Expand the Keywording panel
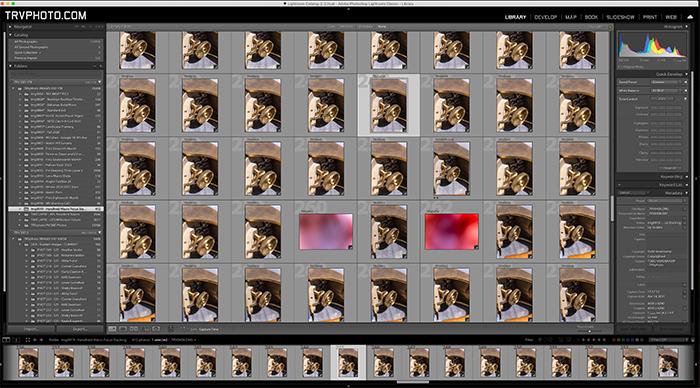Viewport: 700px width, 388px height. click(686, 177)
